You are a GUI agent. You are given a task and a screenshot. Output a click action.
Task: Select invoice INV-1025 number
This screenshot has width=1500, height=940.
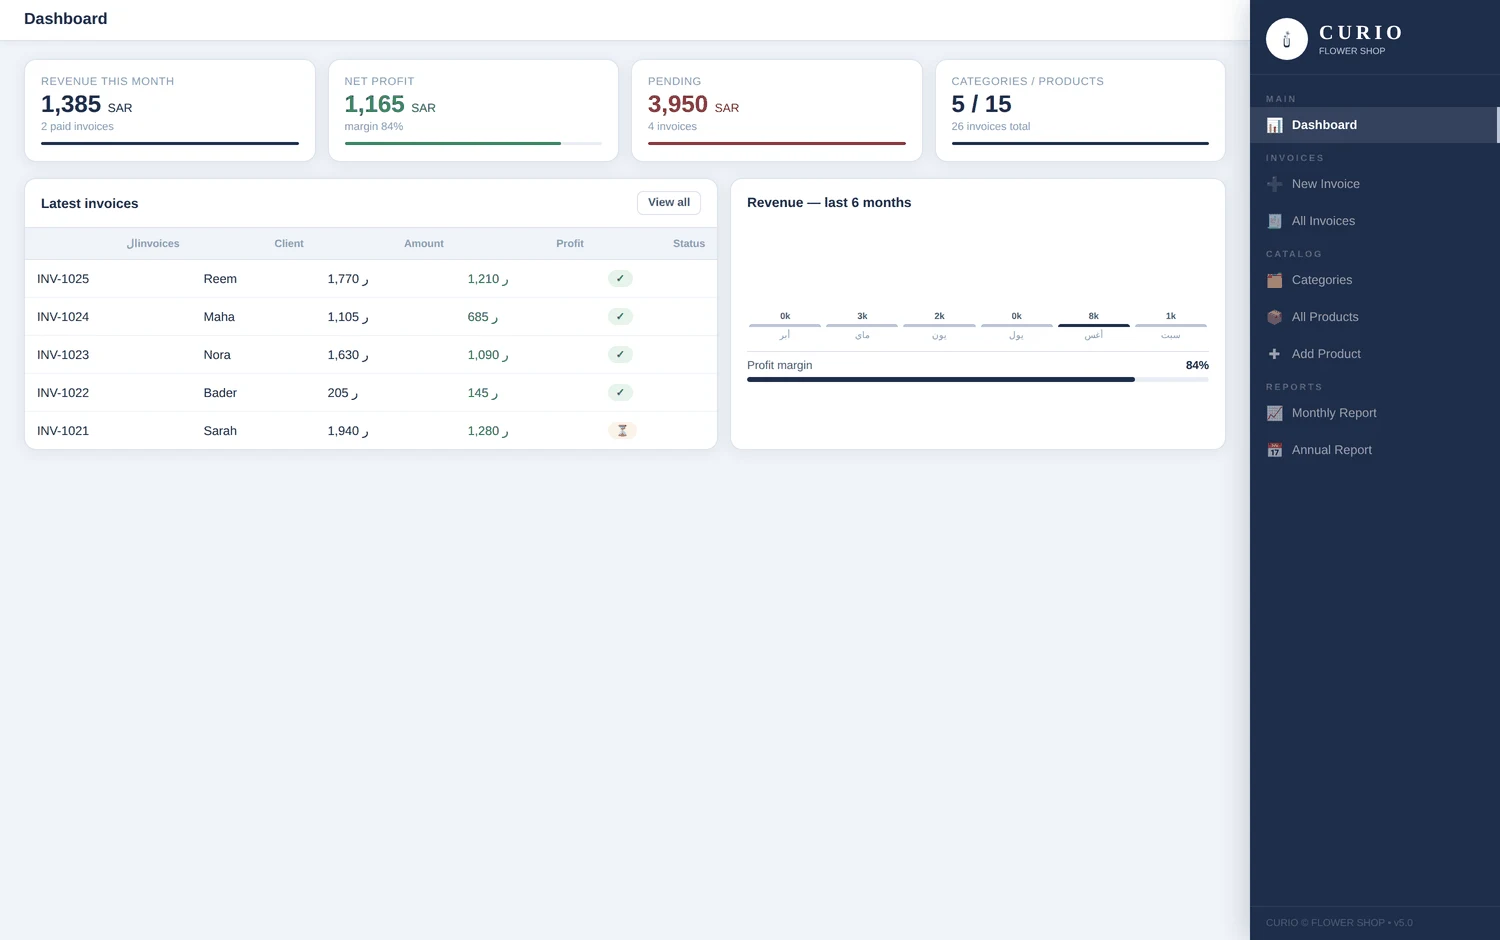(63, 279)
